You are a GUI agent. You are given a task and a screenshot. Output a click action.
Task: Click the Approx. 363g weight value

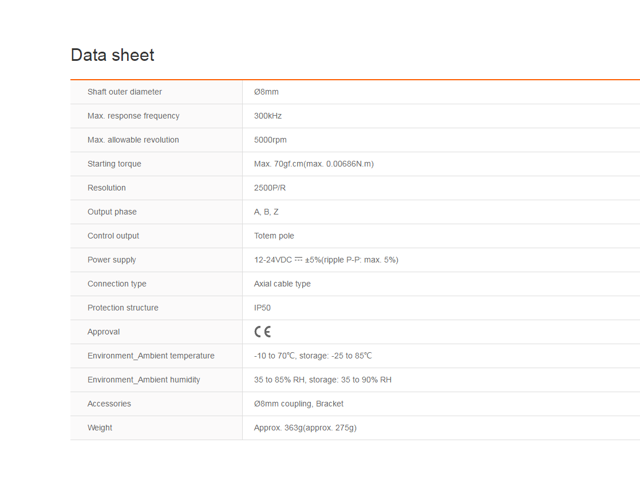[x=305, y=428]
